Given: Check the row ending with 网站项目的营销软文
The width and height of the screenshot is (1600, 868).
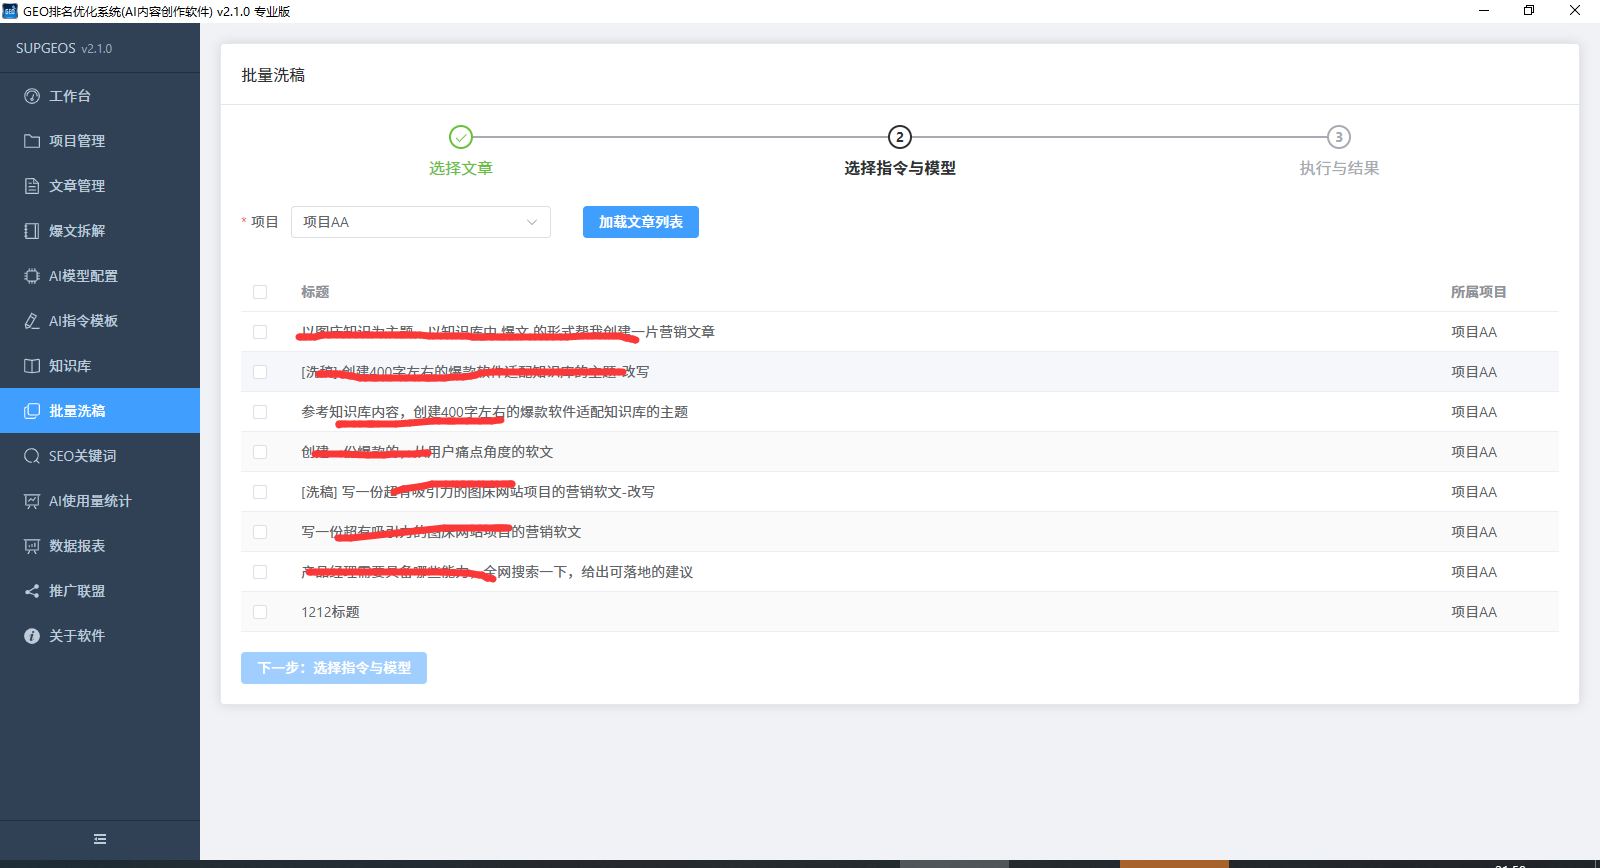Looking at the screenshot, I should coord(260,532).
